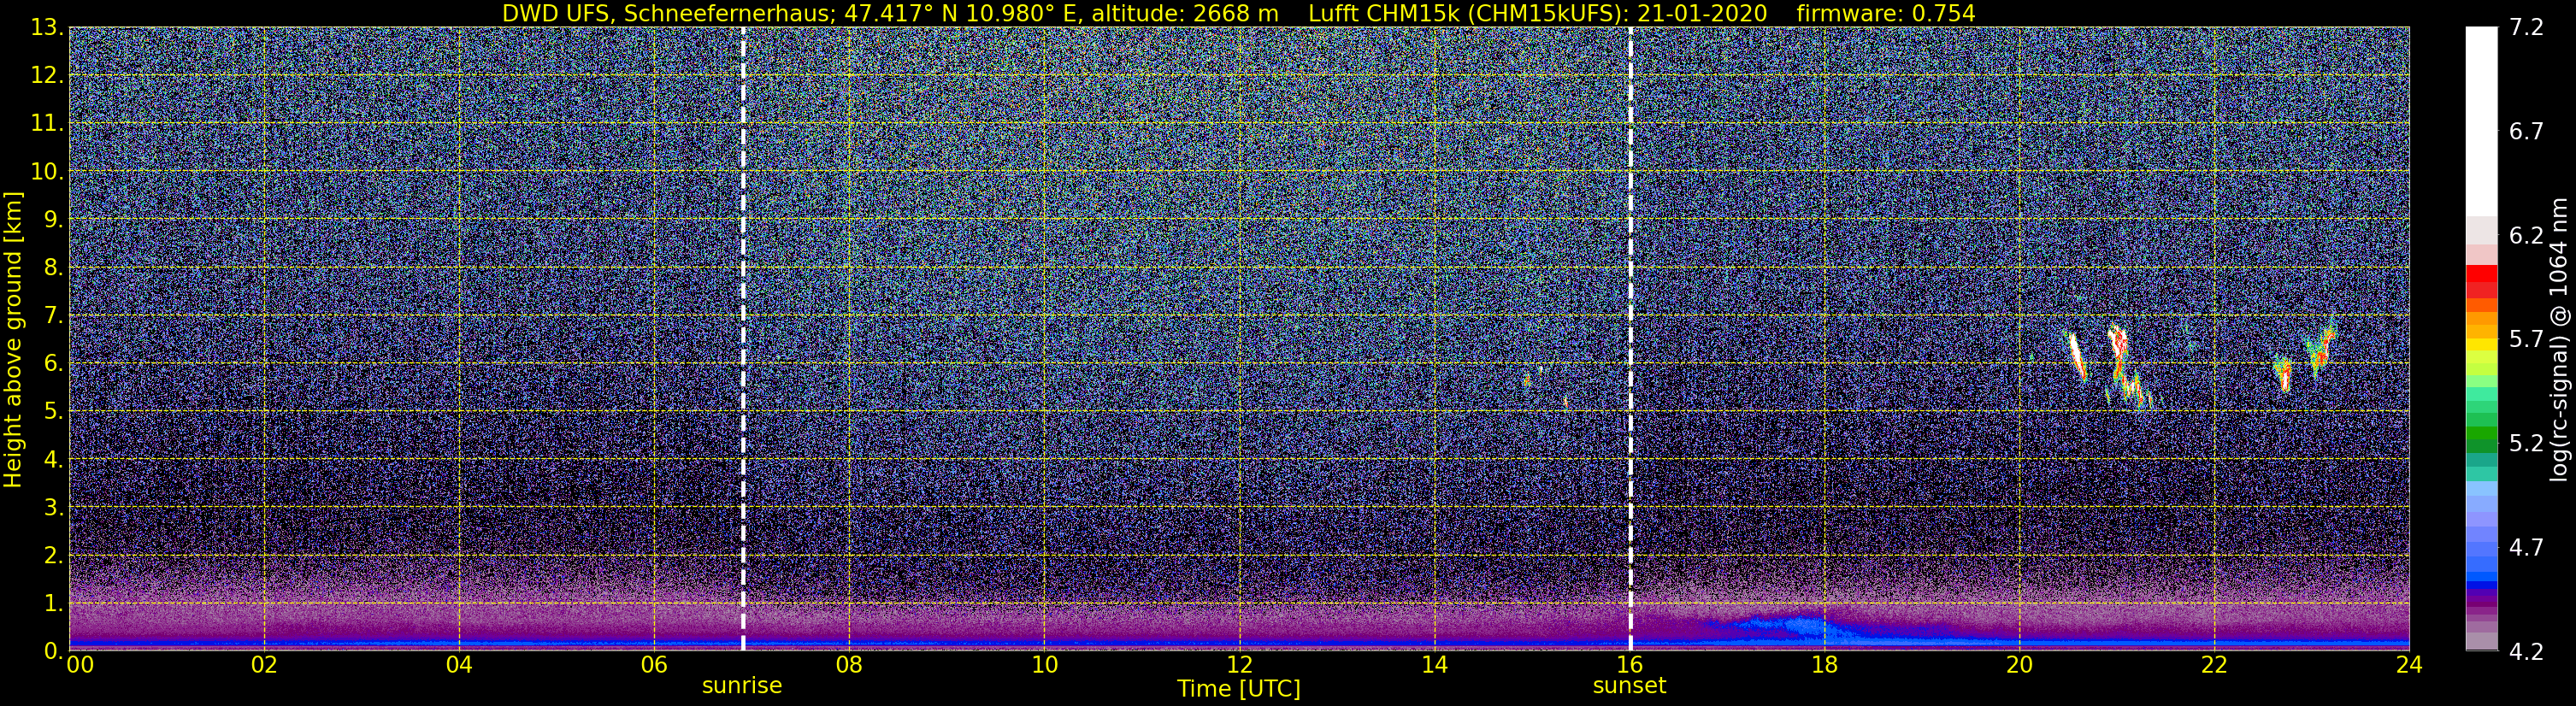Click the height tick label '6.'

[x=52, y=364]
